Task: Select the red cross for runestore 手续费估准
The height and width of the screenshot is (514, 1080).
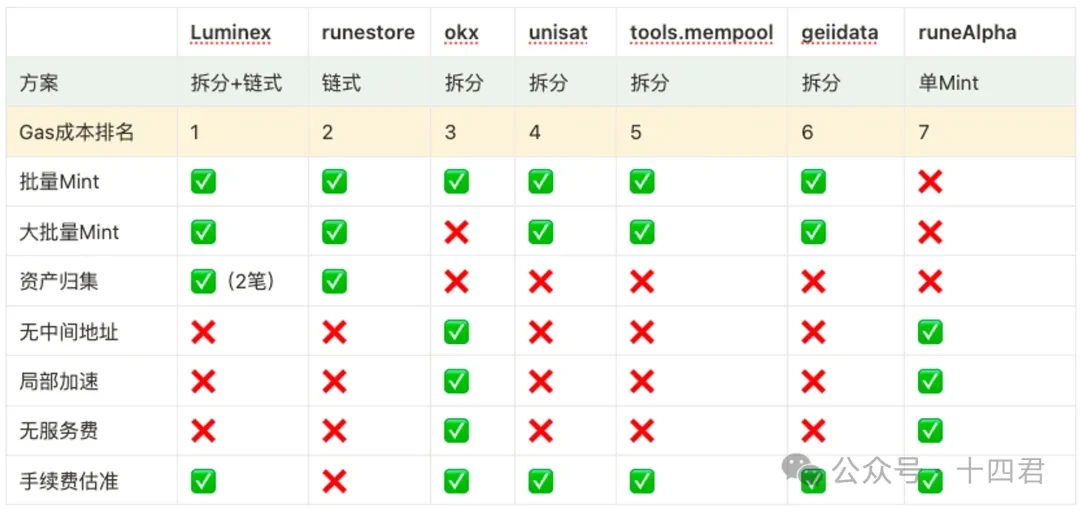Action: pyautogui.click(x=334, y=481)
